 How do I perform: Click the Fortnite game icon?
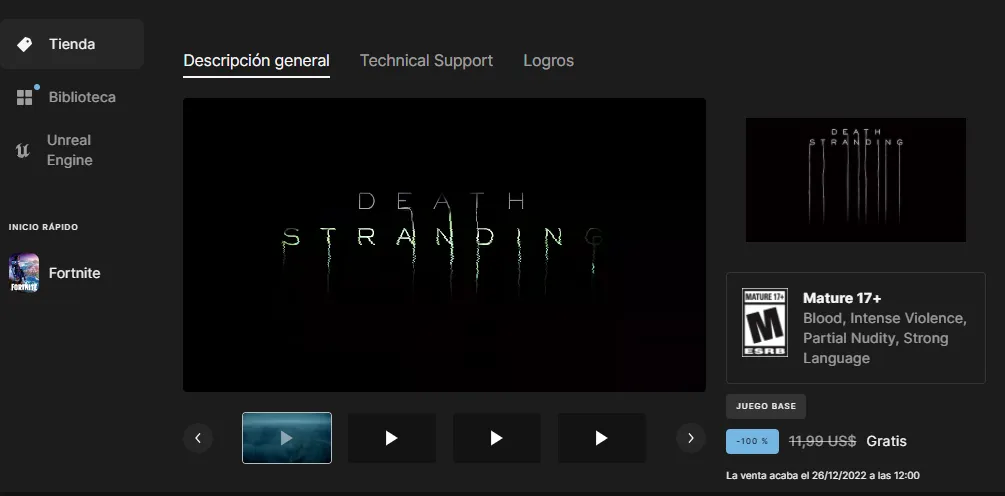pos(24,272)
